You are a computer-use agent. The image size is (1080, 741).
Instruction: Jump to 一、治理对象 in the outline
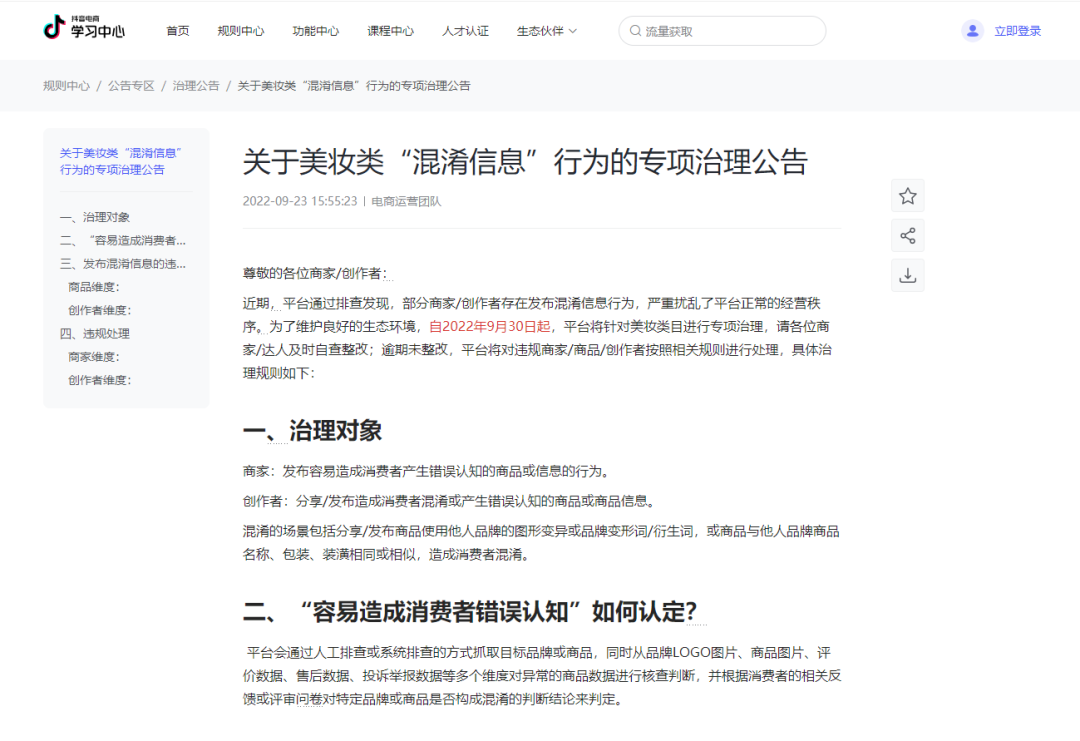(95, 217)
